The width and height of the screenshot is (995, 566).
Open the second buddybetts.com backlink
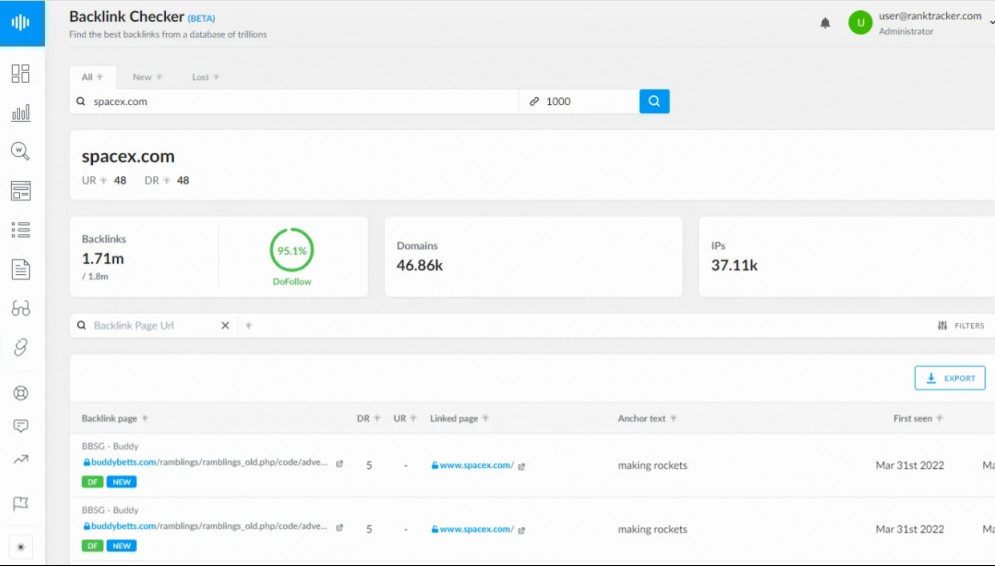206,526
